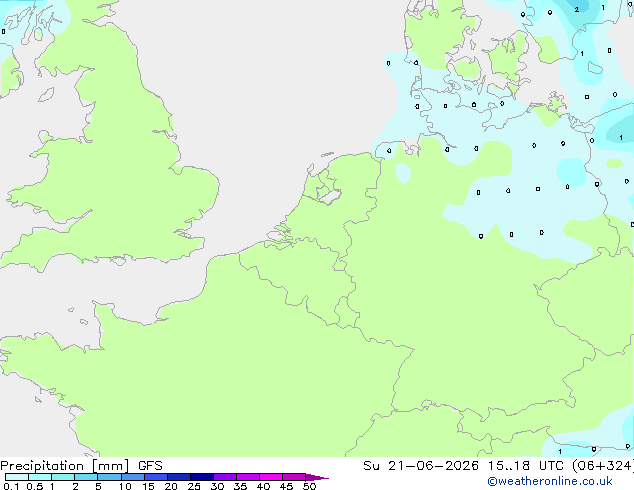
Task: Click the legend value label '25'
Action: point(194,486)
